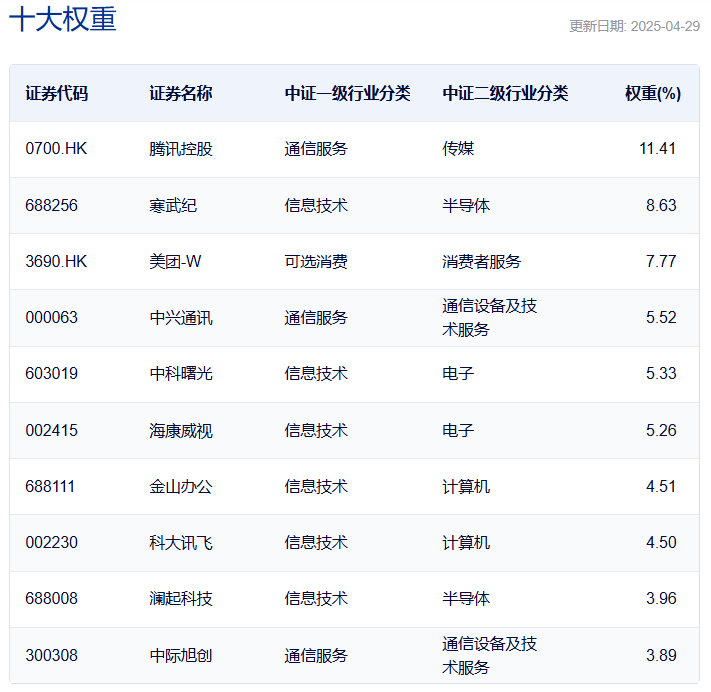The image size is (711, 692).
Task: Select the 寒武纪 stock name
Action: (x=173, y=205)
